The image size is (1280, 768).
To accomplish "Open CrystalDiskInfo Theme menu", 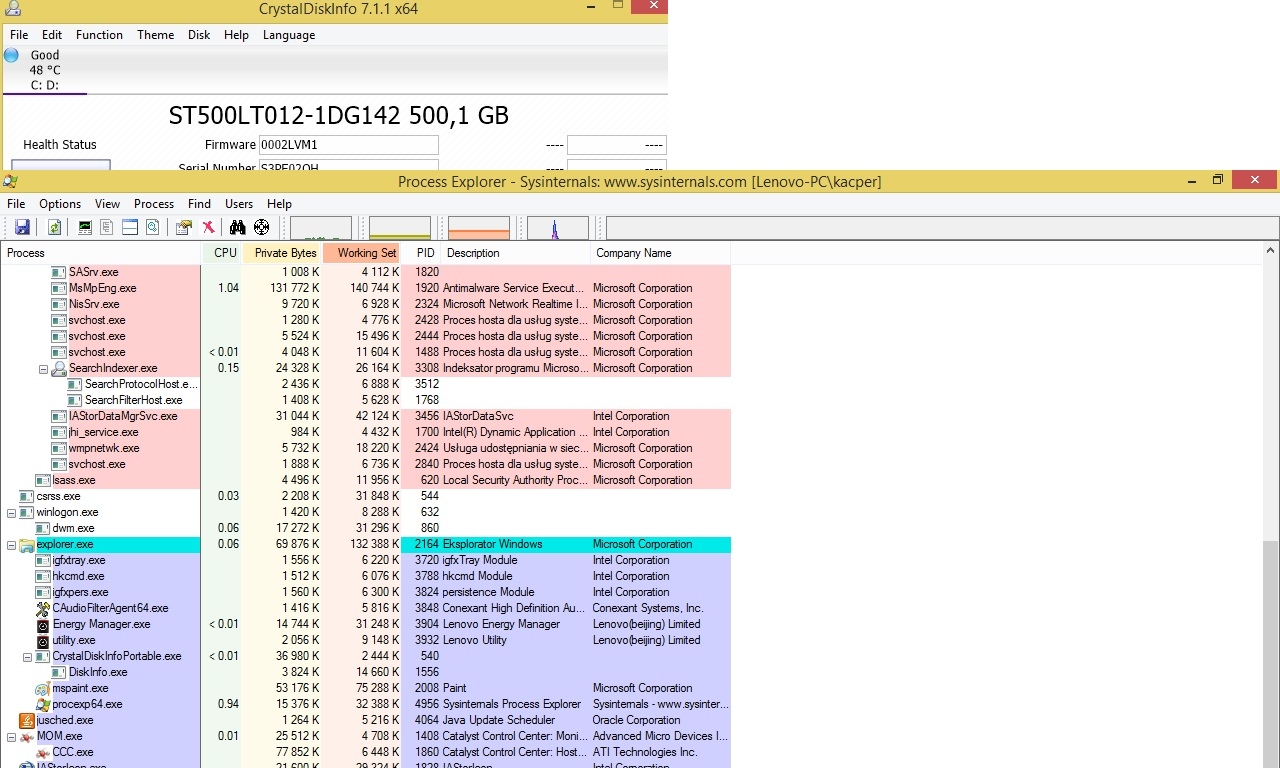I will (x=156, y=35).
